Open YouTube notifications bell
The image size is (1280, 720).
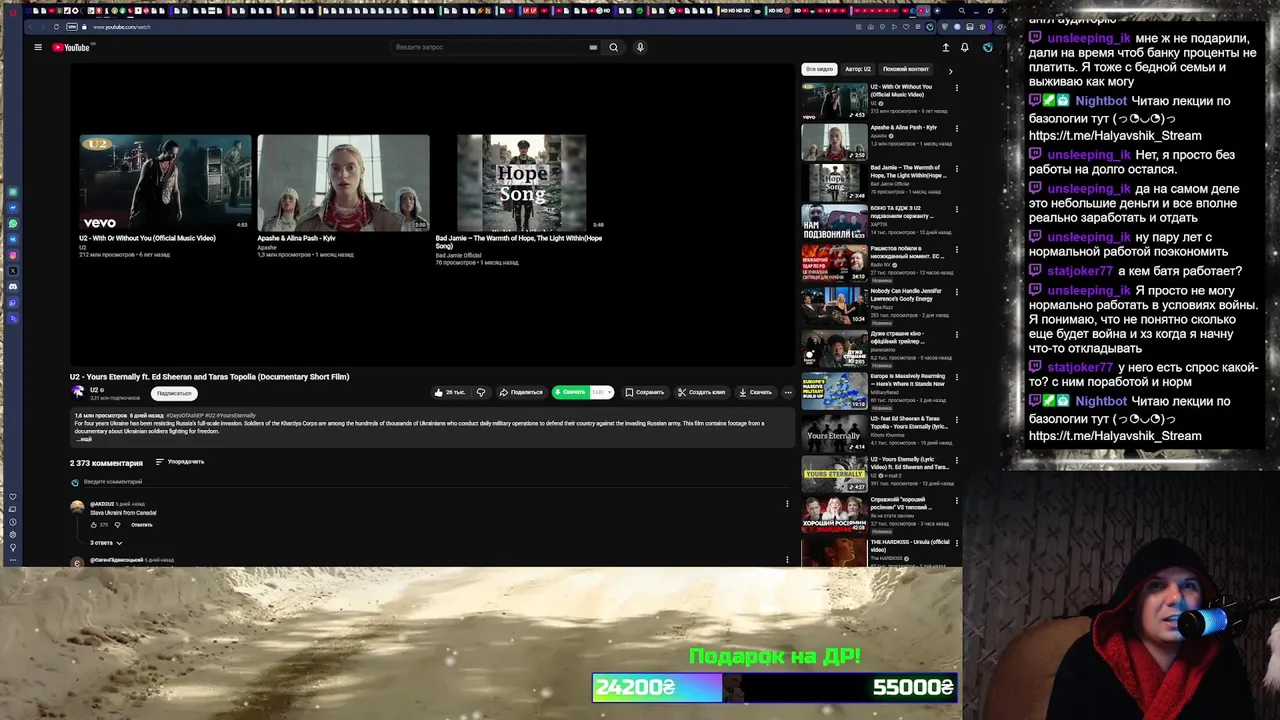click(965, 47)
